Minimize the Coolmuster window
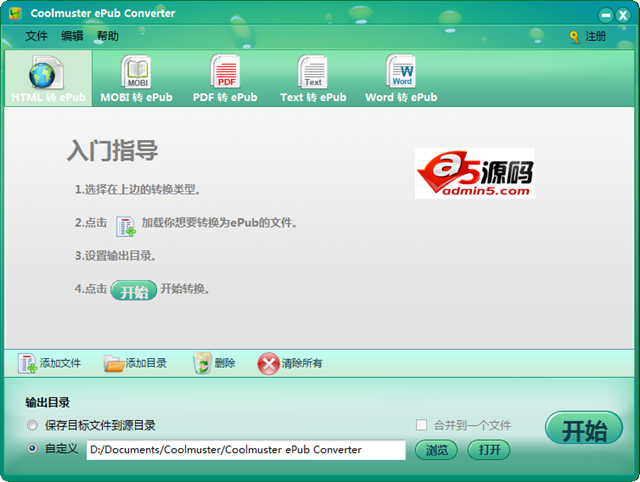The image size is (640, 482). (606, 16)
